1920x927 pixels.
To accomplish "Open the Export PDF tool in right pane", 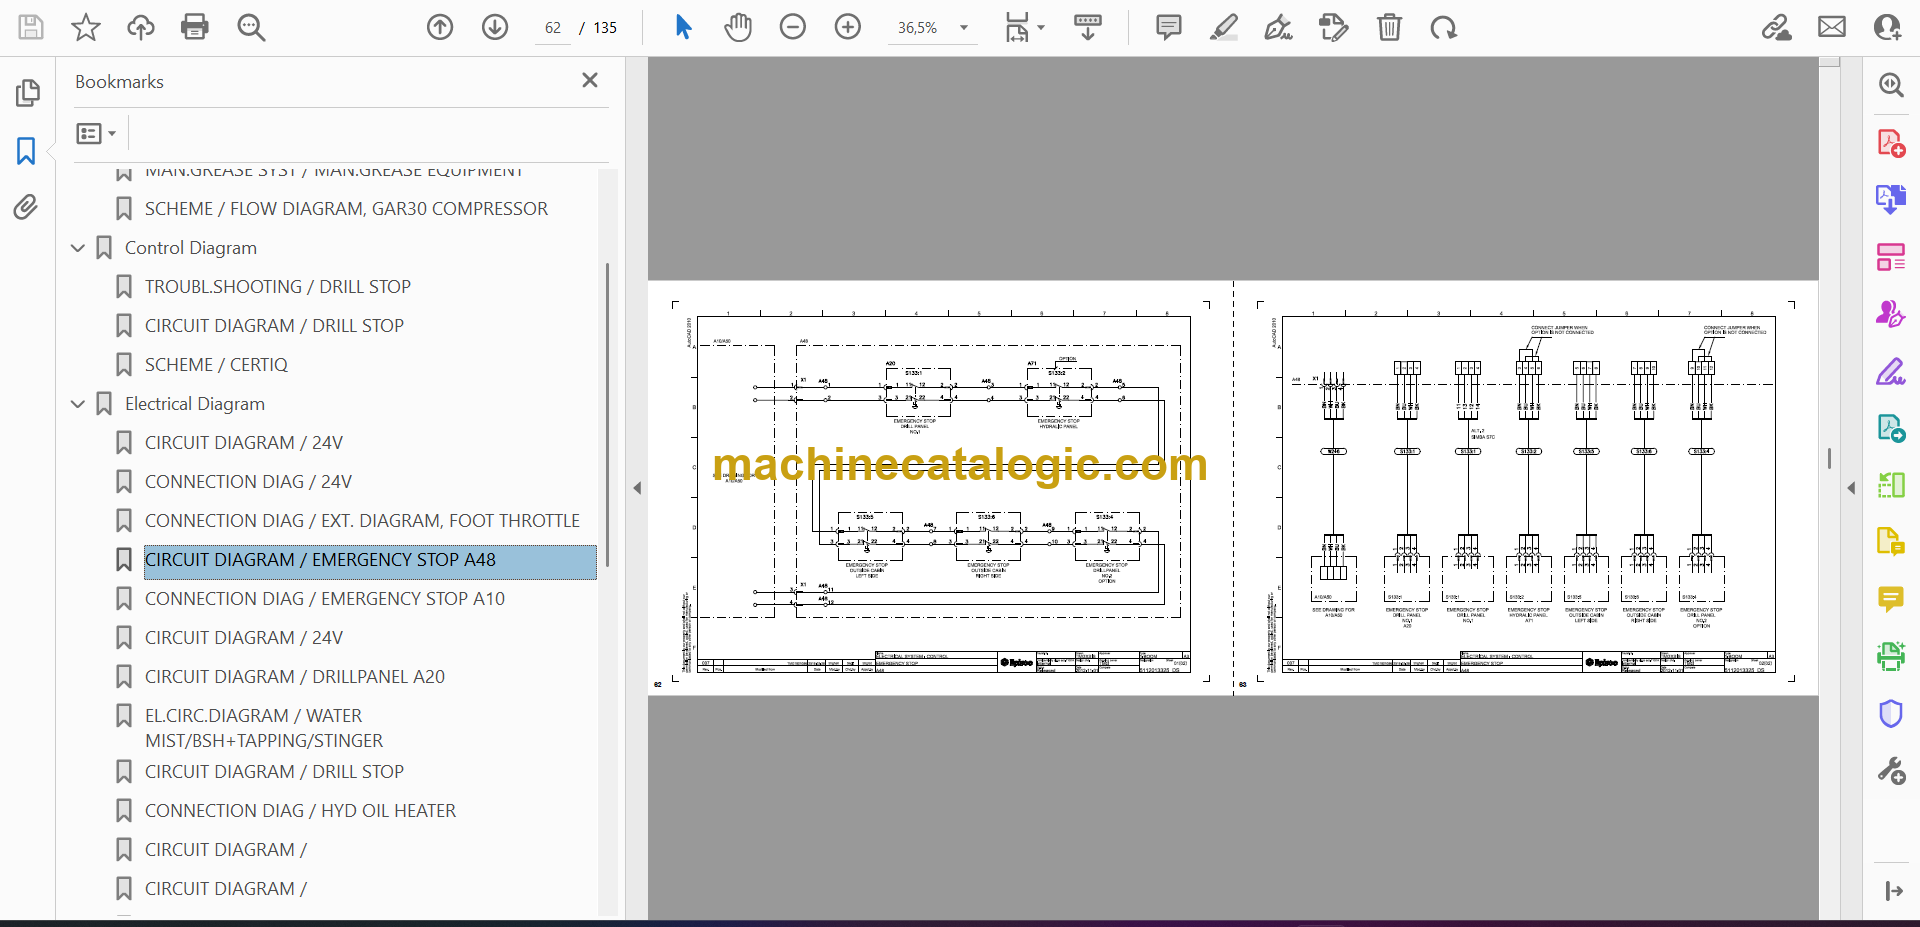I will [x=1890, y=199].
